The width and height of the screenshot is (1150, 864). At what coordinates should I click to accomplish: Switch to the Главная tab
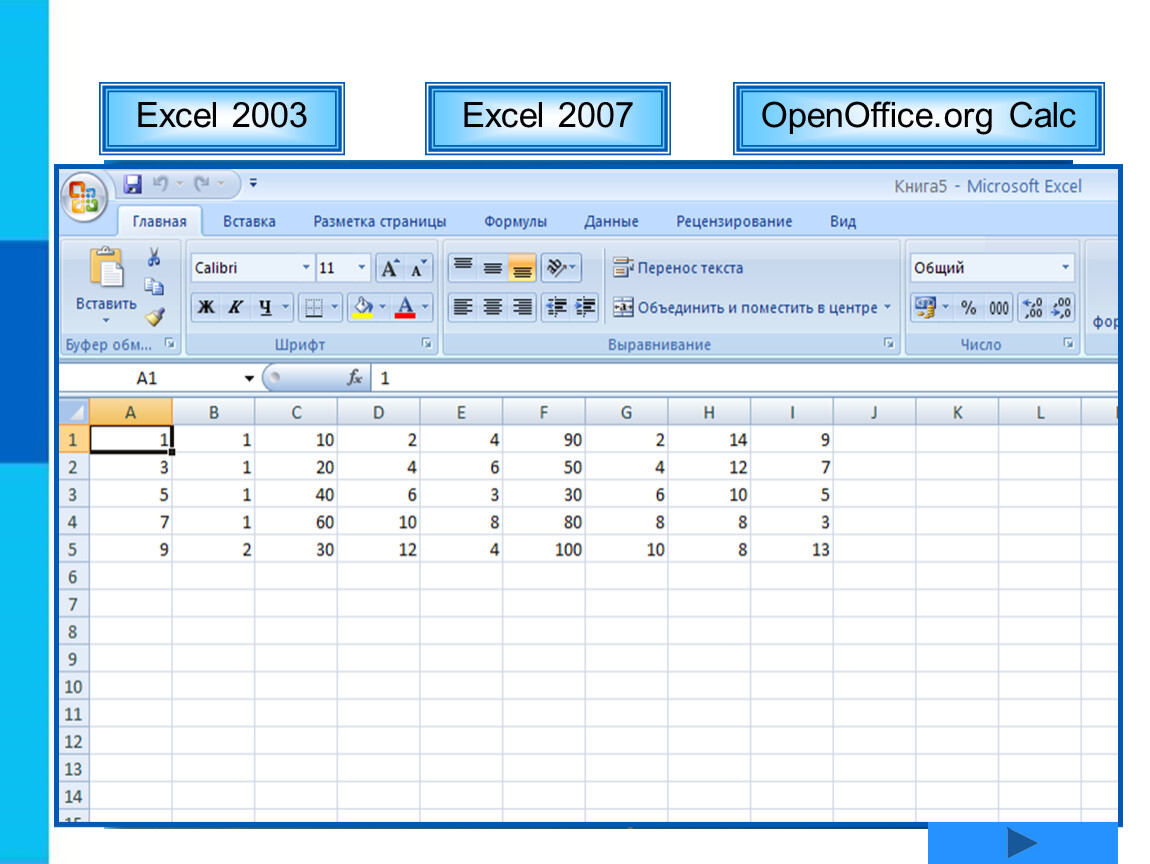[x=159, y=222]
